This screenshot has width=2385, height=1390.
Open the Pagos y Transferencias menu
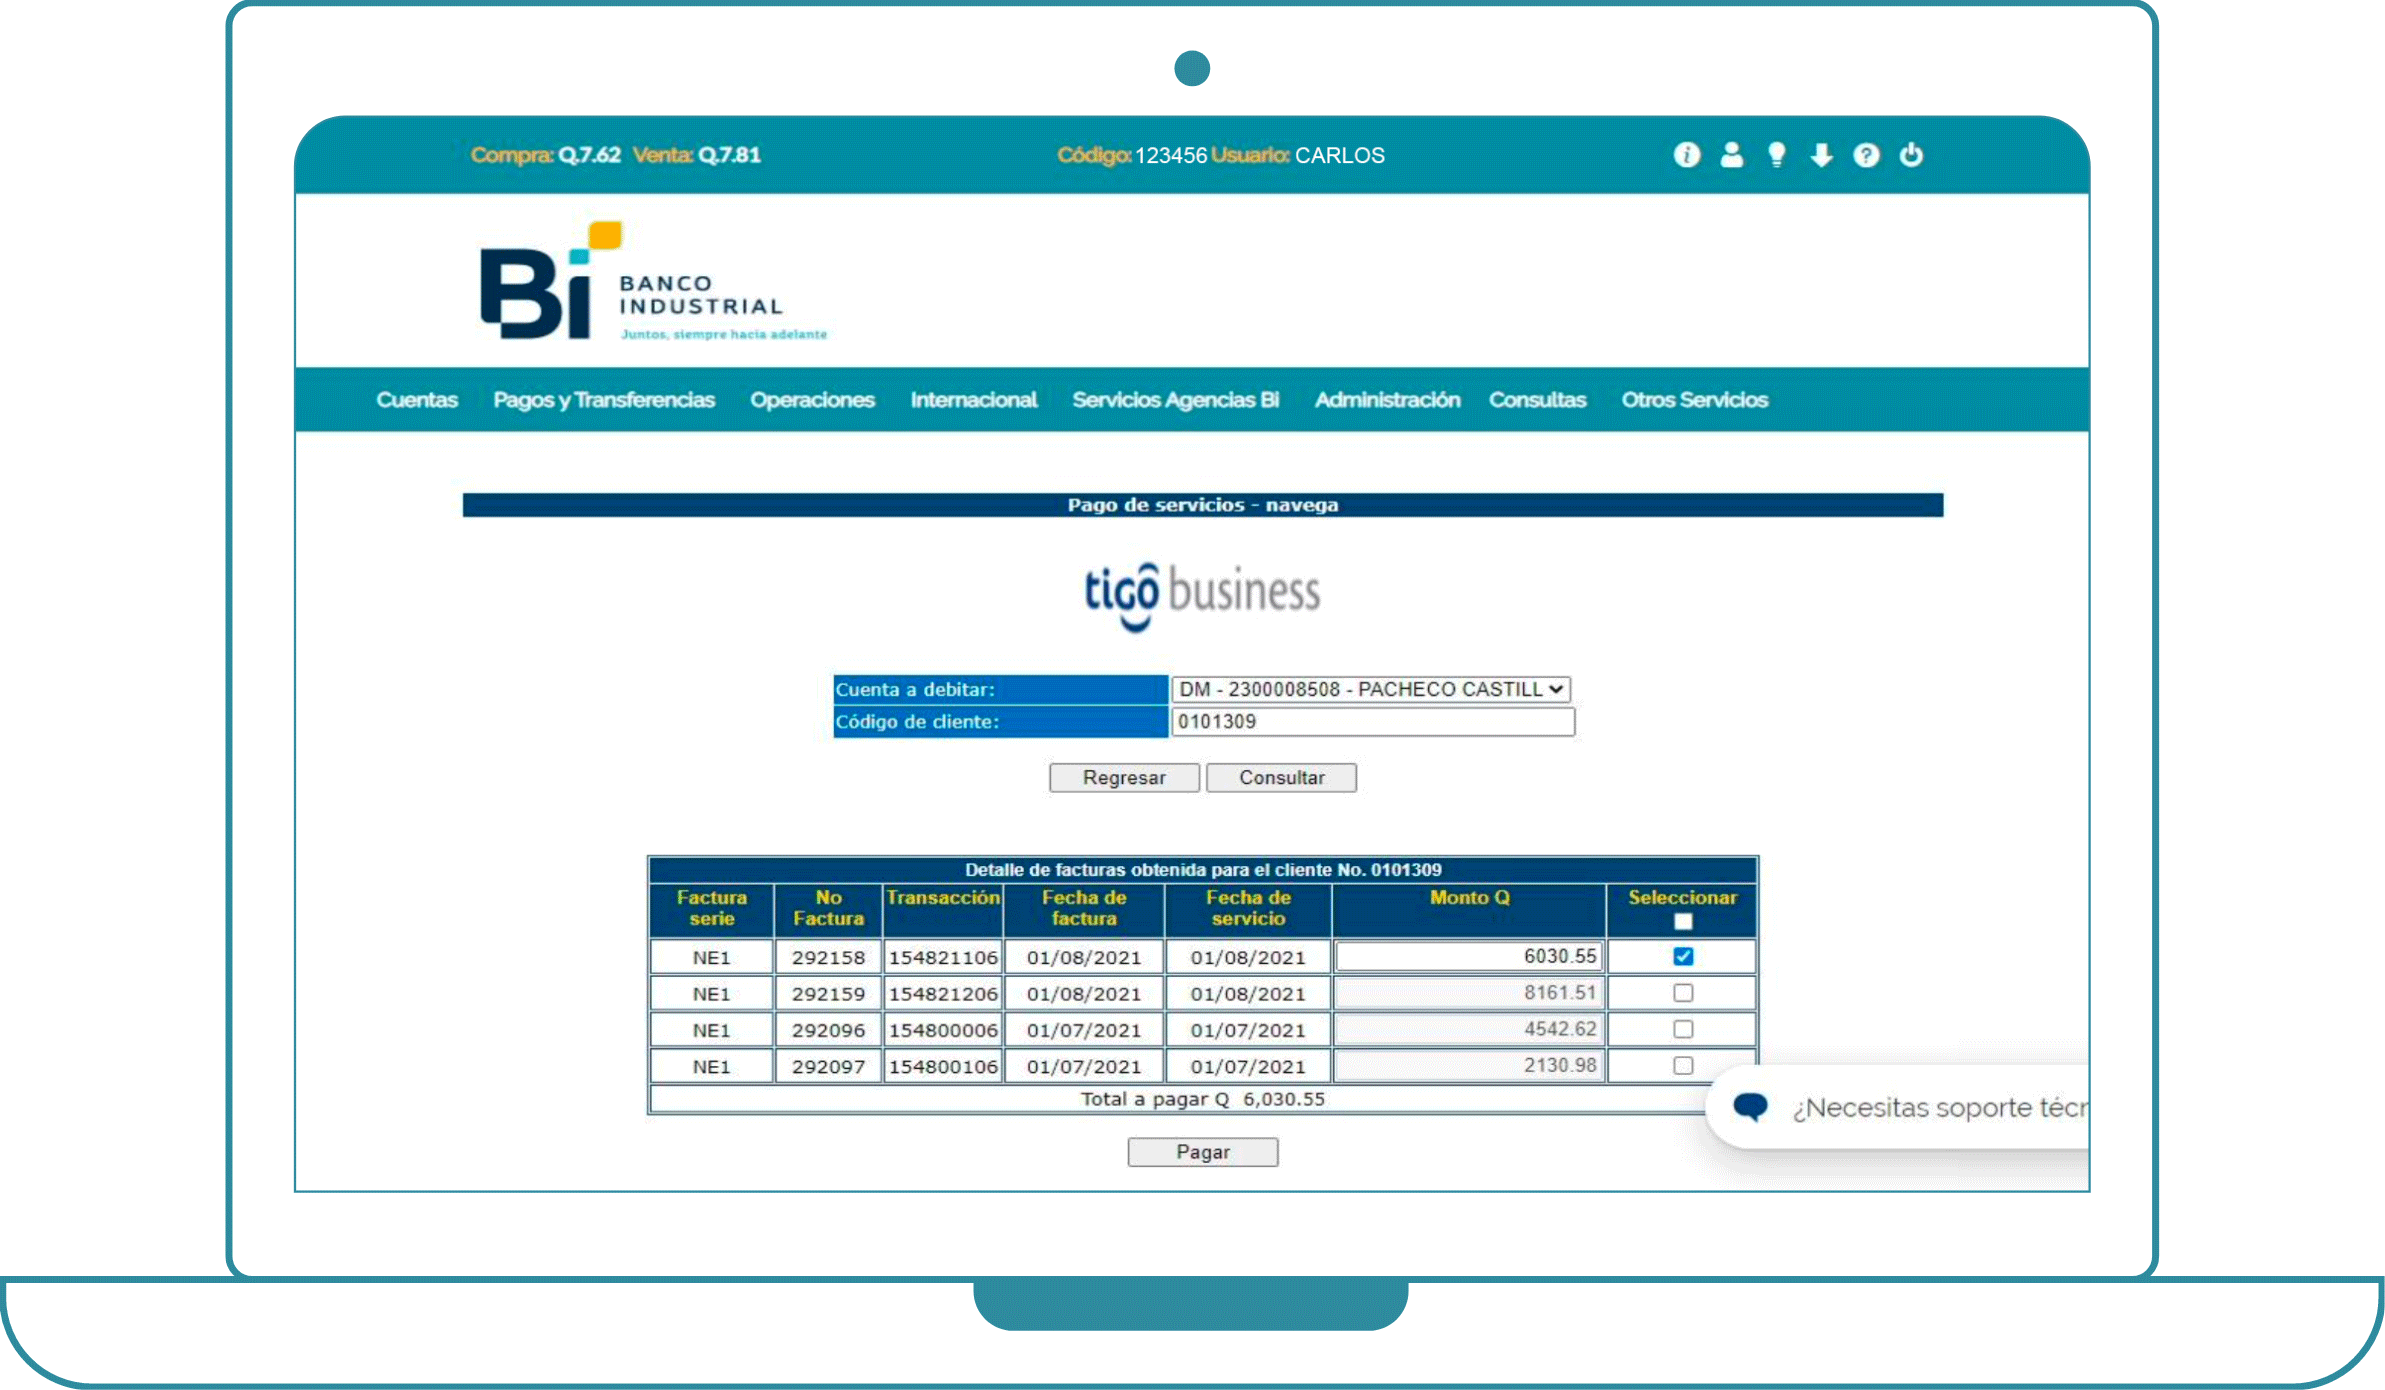[603, 400]
